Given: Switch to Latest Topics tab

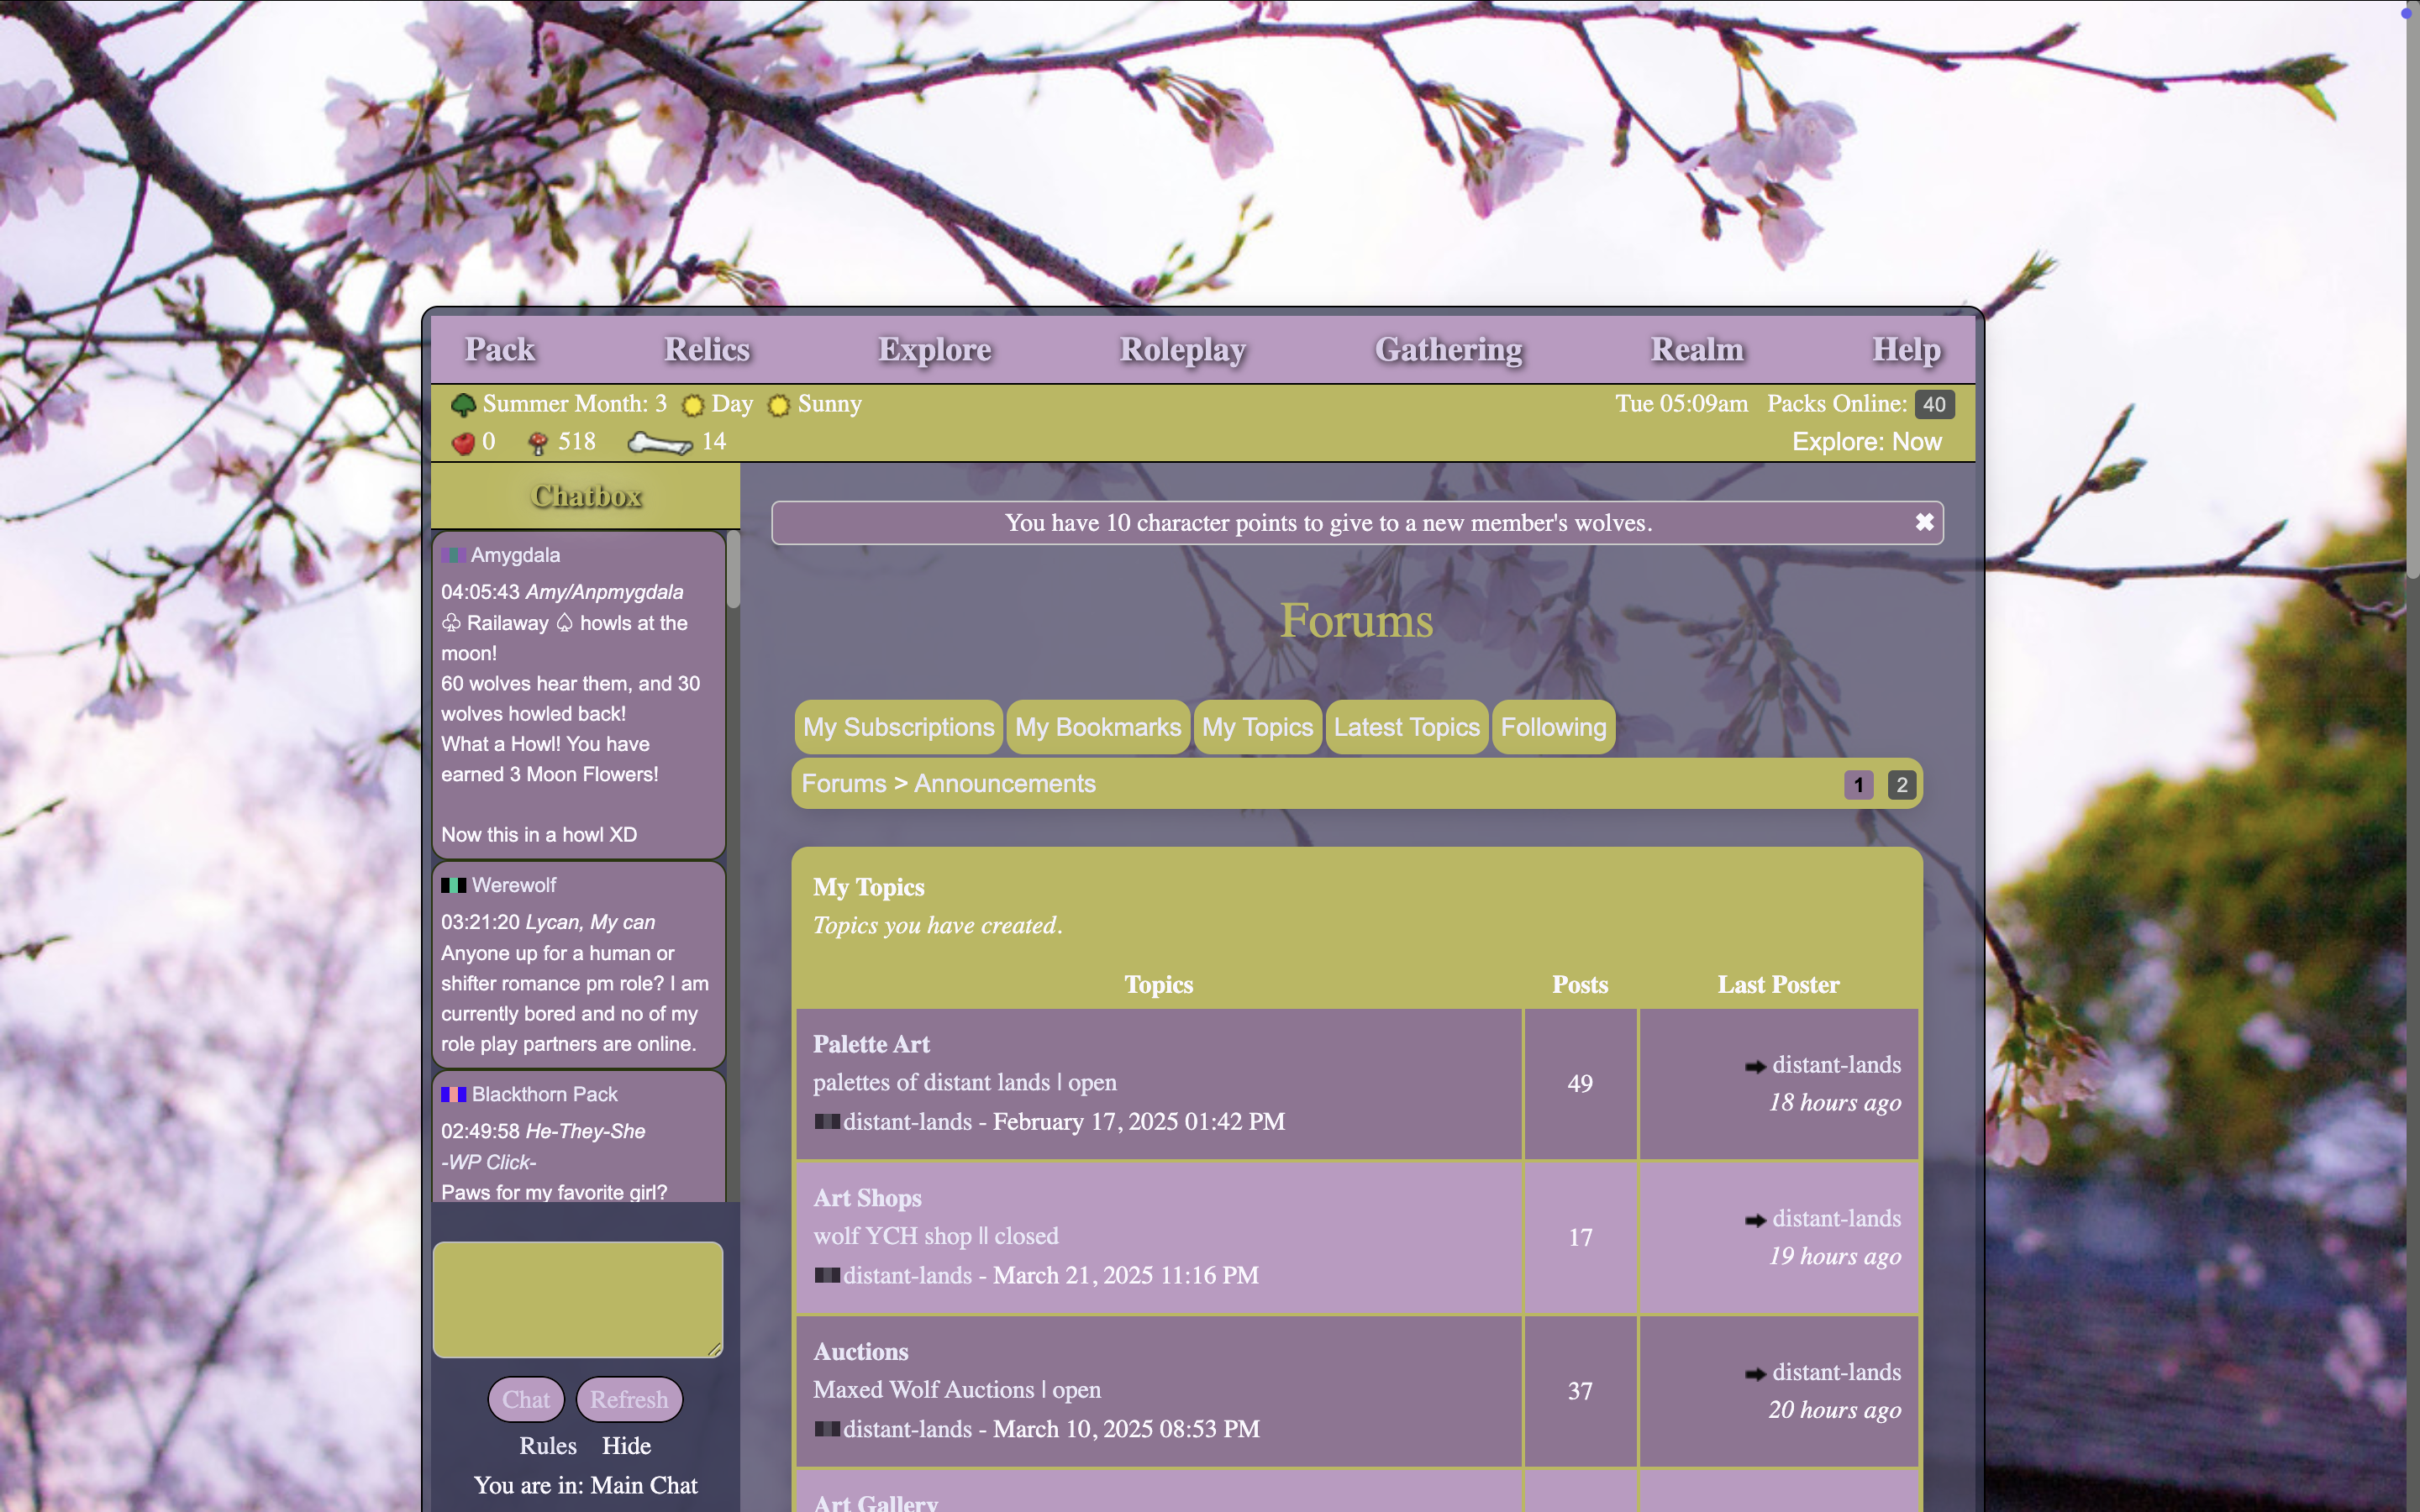Looking at the screenshot, I should [1406, 727].
